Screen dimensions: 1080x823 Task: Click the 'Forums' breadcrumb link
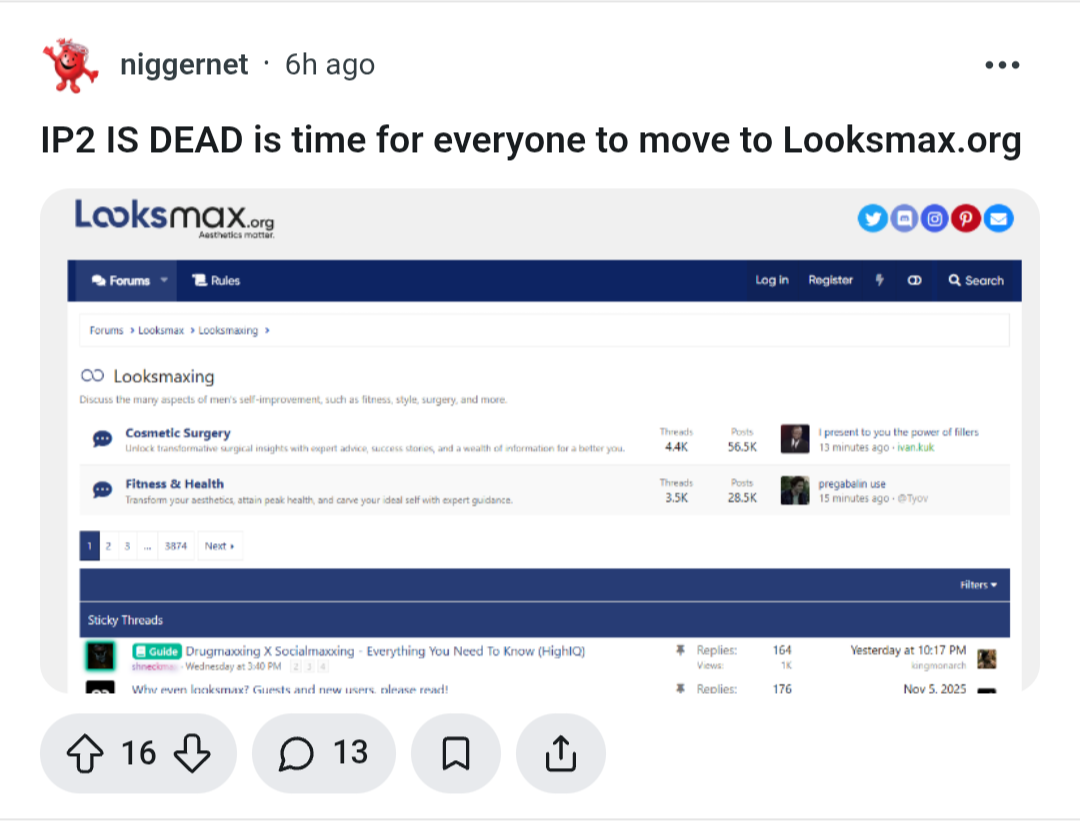pos(106,331)
